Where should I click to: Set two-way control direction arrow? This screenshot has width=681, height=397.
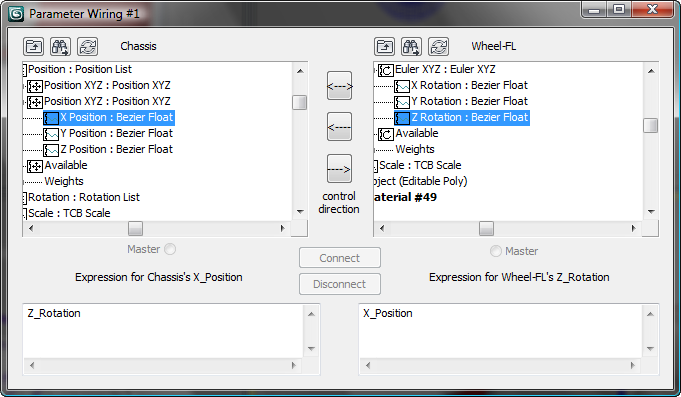[339, 86]
